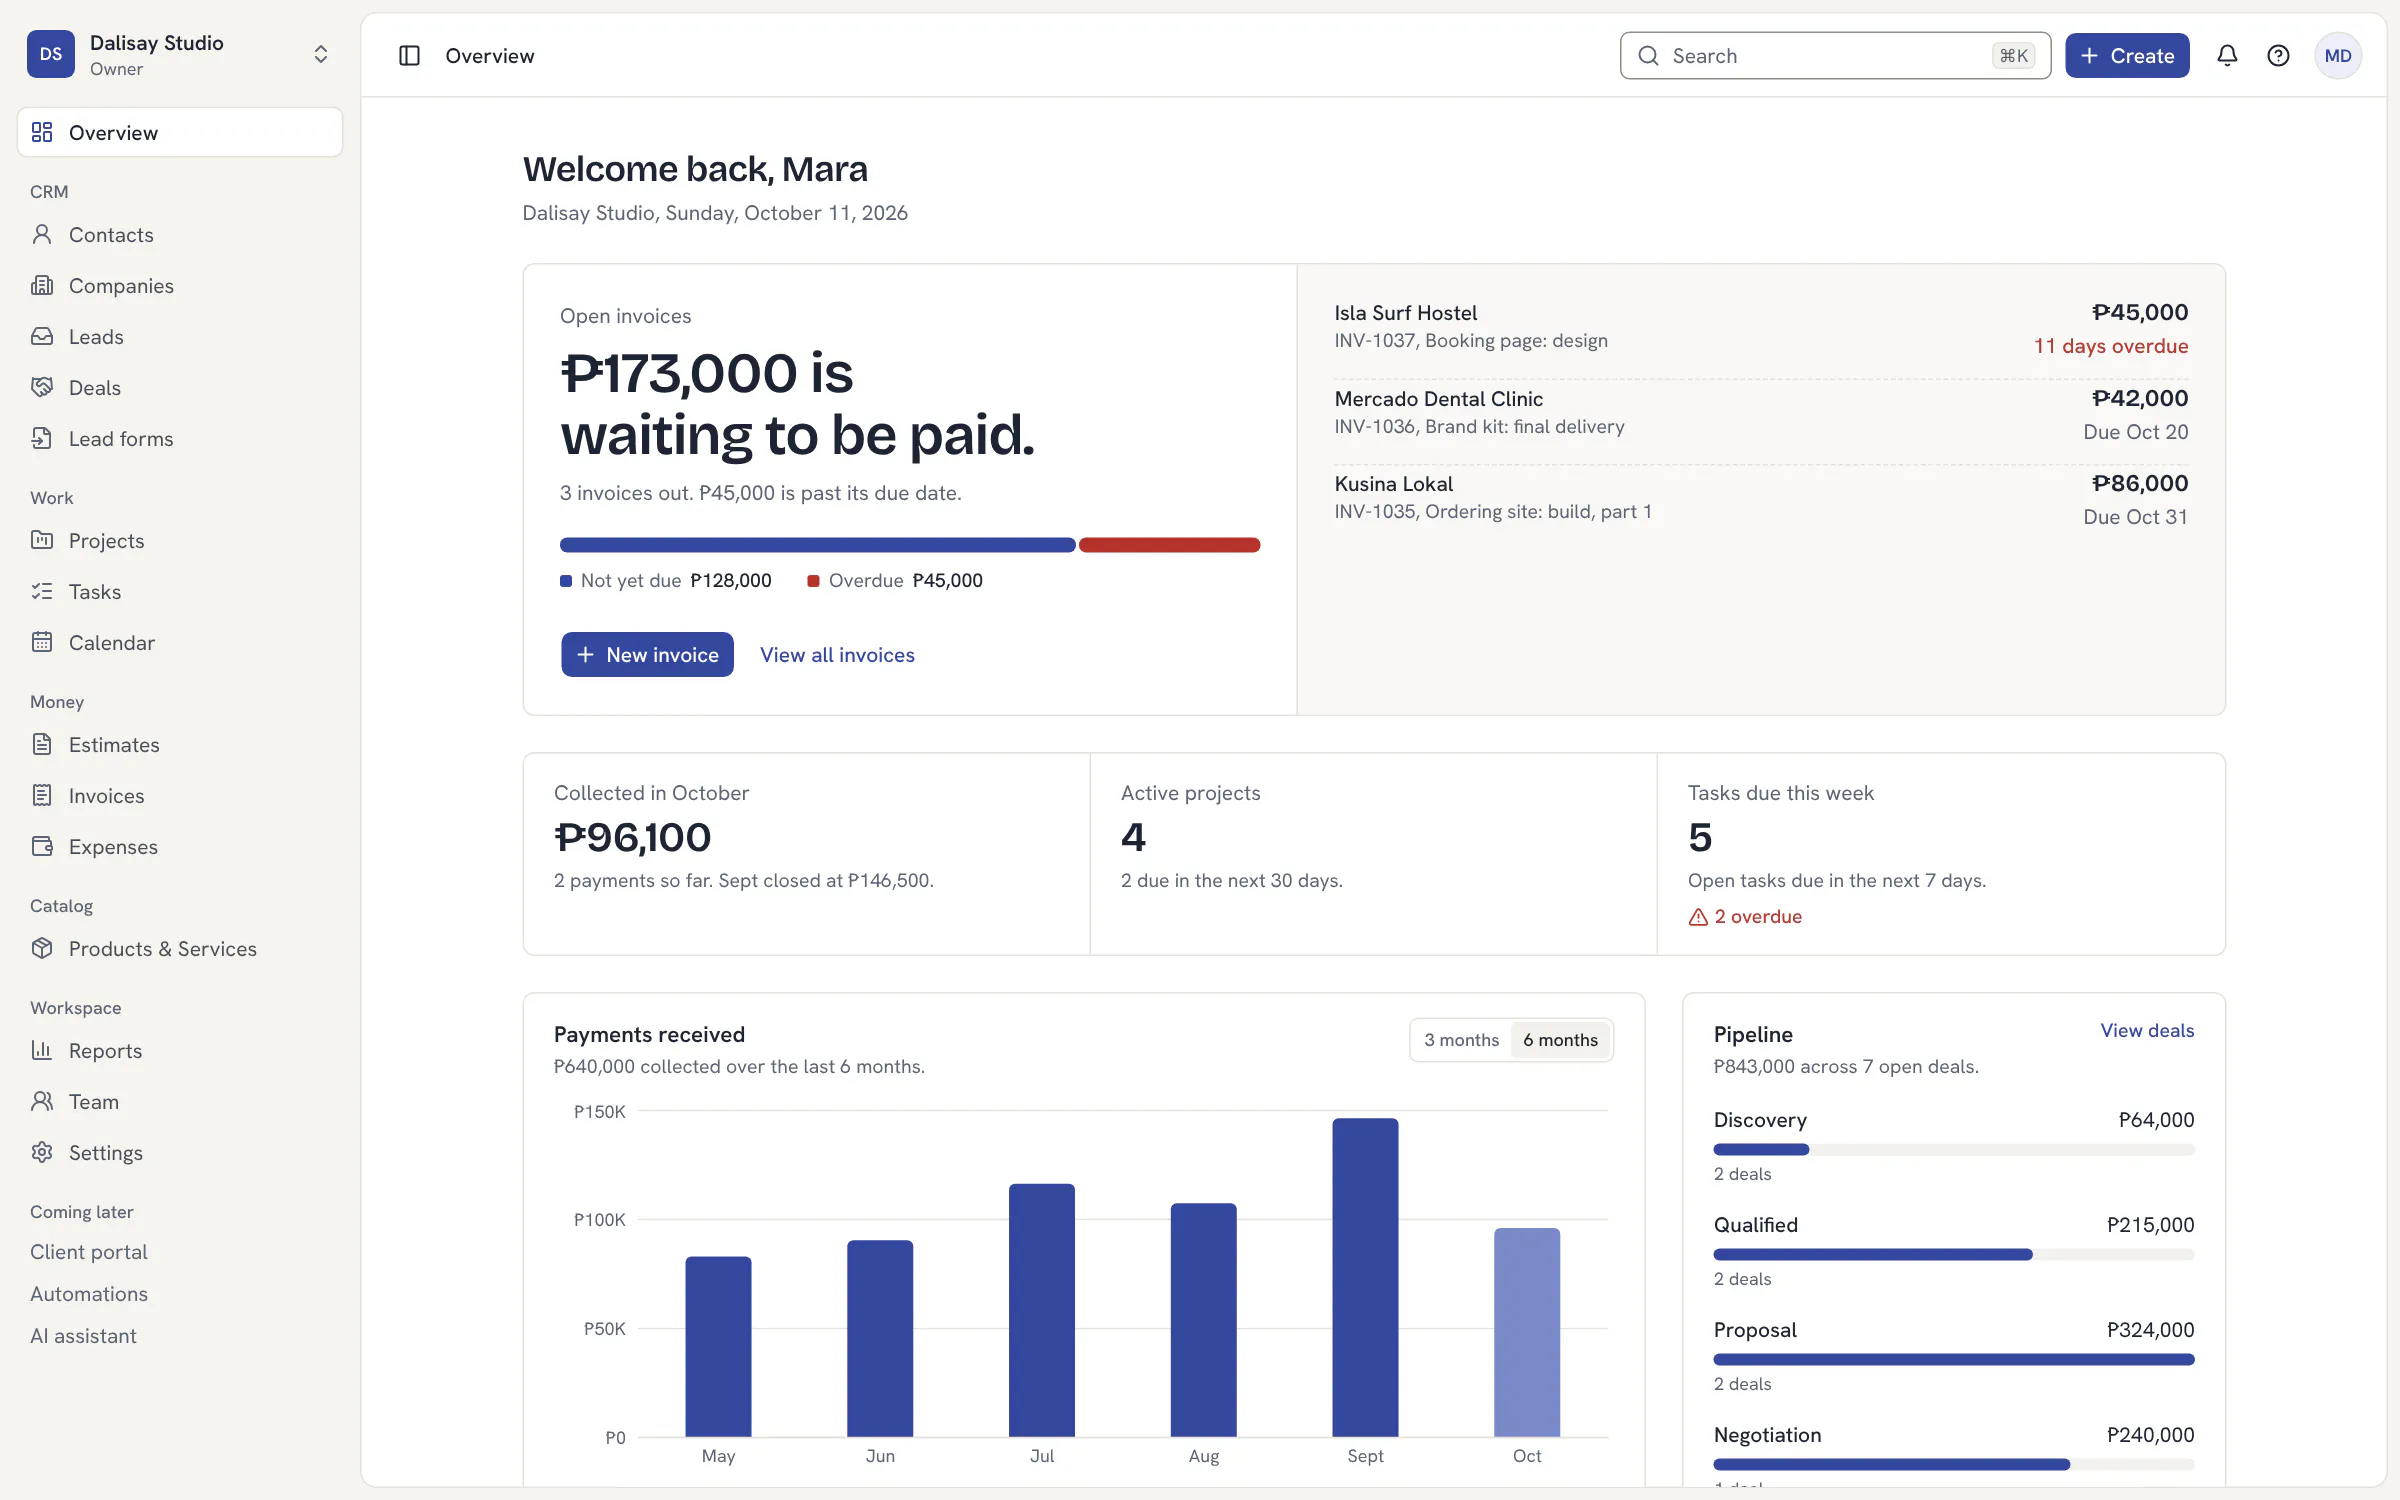Open Settings gear icon in sidebar
The height and width of the screenshot is (1500, 2400).
42,1152
